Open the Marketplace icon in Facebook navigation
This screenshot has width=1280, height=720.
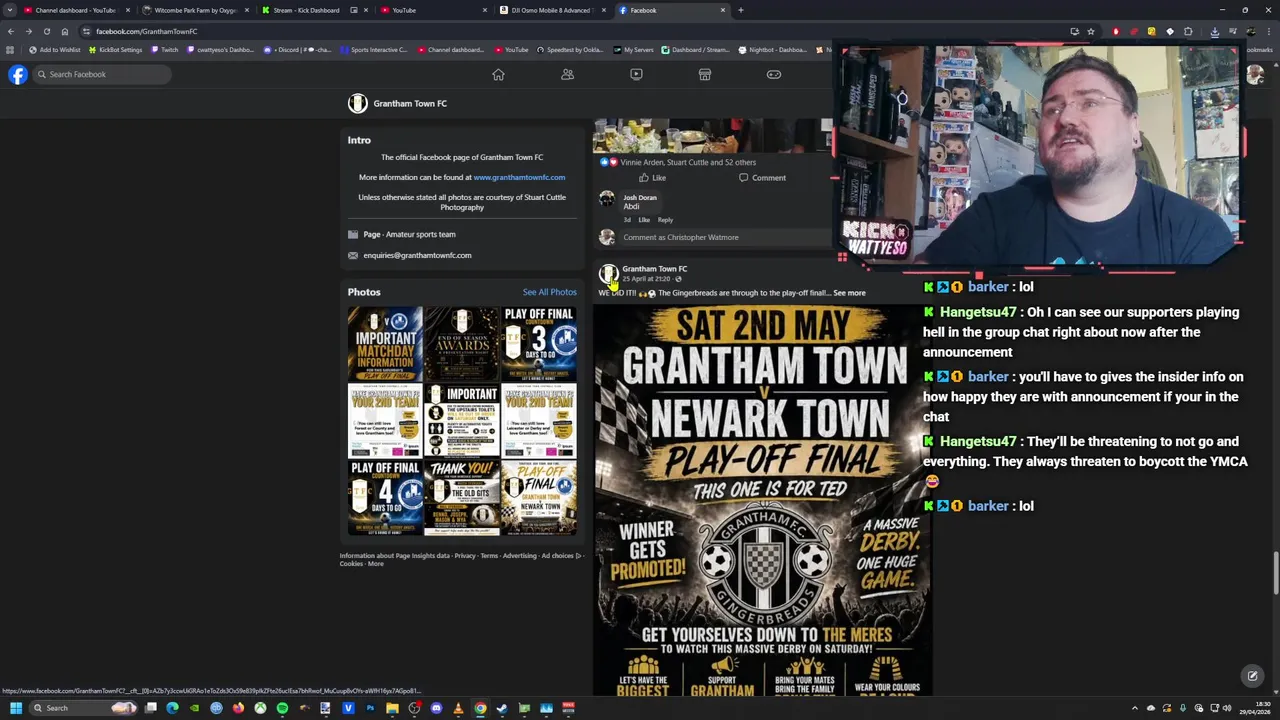coord(705,74)
